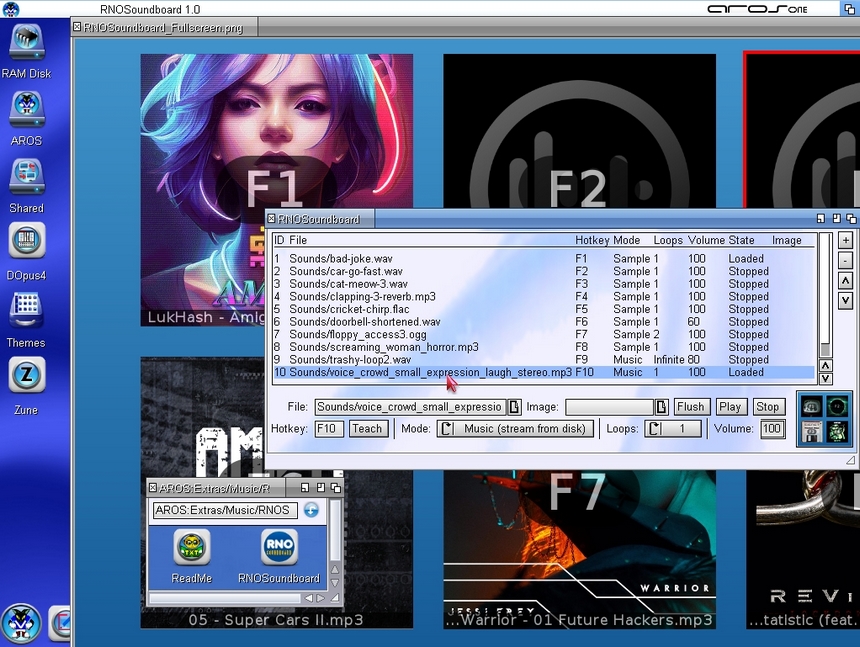The width and height of the screenshot is (860, 647).
Task: Open the Zune preferences icon
Action: tap(26, 377)
